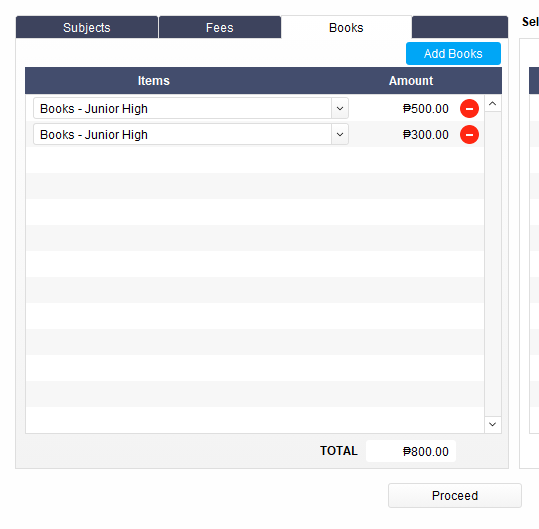Click the Add Books button
Image resolution: width=539 pixels, height=529 pixels.
pos(453,54)
